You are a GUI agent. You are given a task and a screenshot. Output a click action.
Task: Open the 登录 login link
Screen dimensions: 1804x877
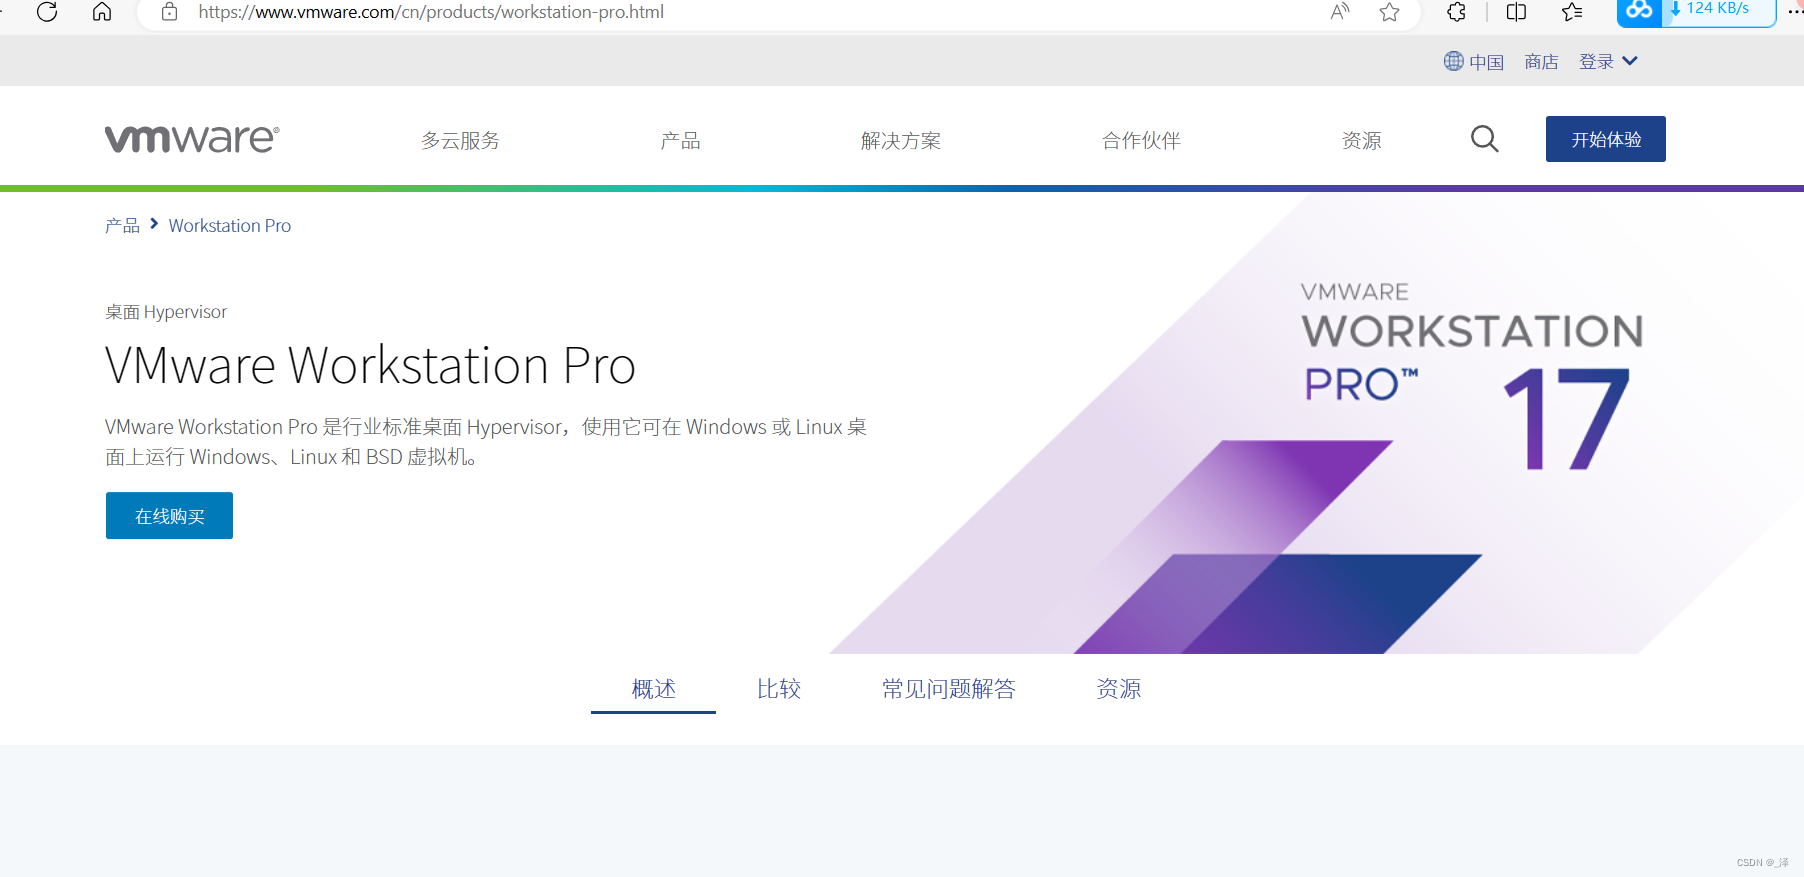point(1596,62)
